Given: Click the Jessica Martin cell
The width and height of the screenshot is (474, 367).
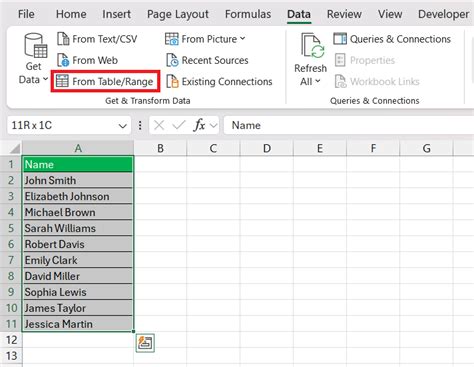Looking at the screenshot, I should 78,324.
